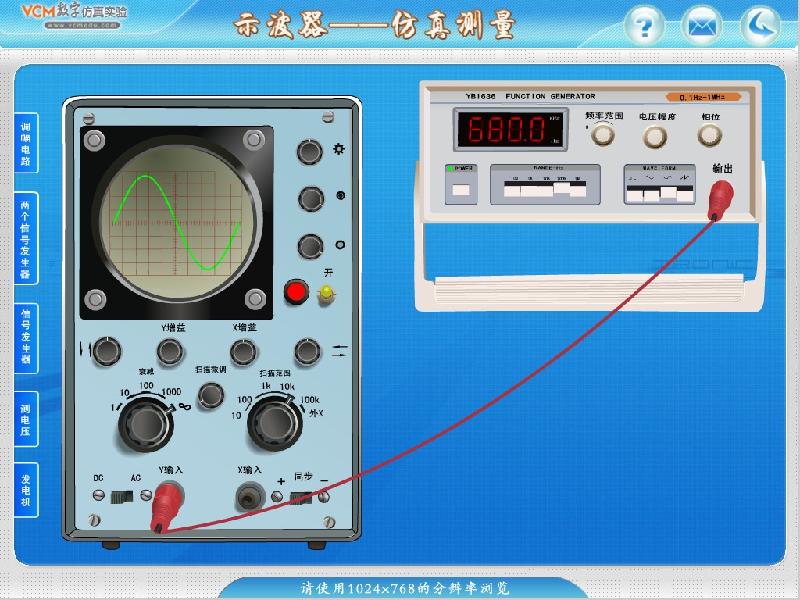
Task: Open the 调电压 side tab
Action: tap(26, 418)
